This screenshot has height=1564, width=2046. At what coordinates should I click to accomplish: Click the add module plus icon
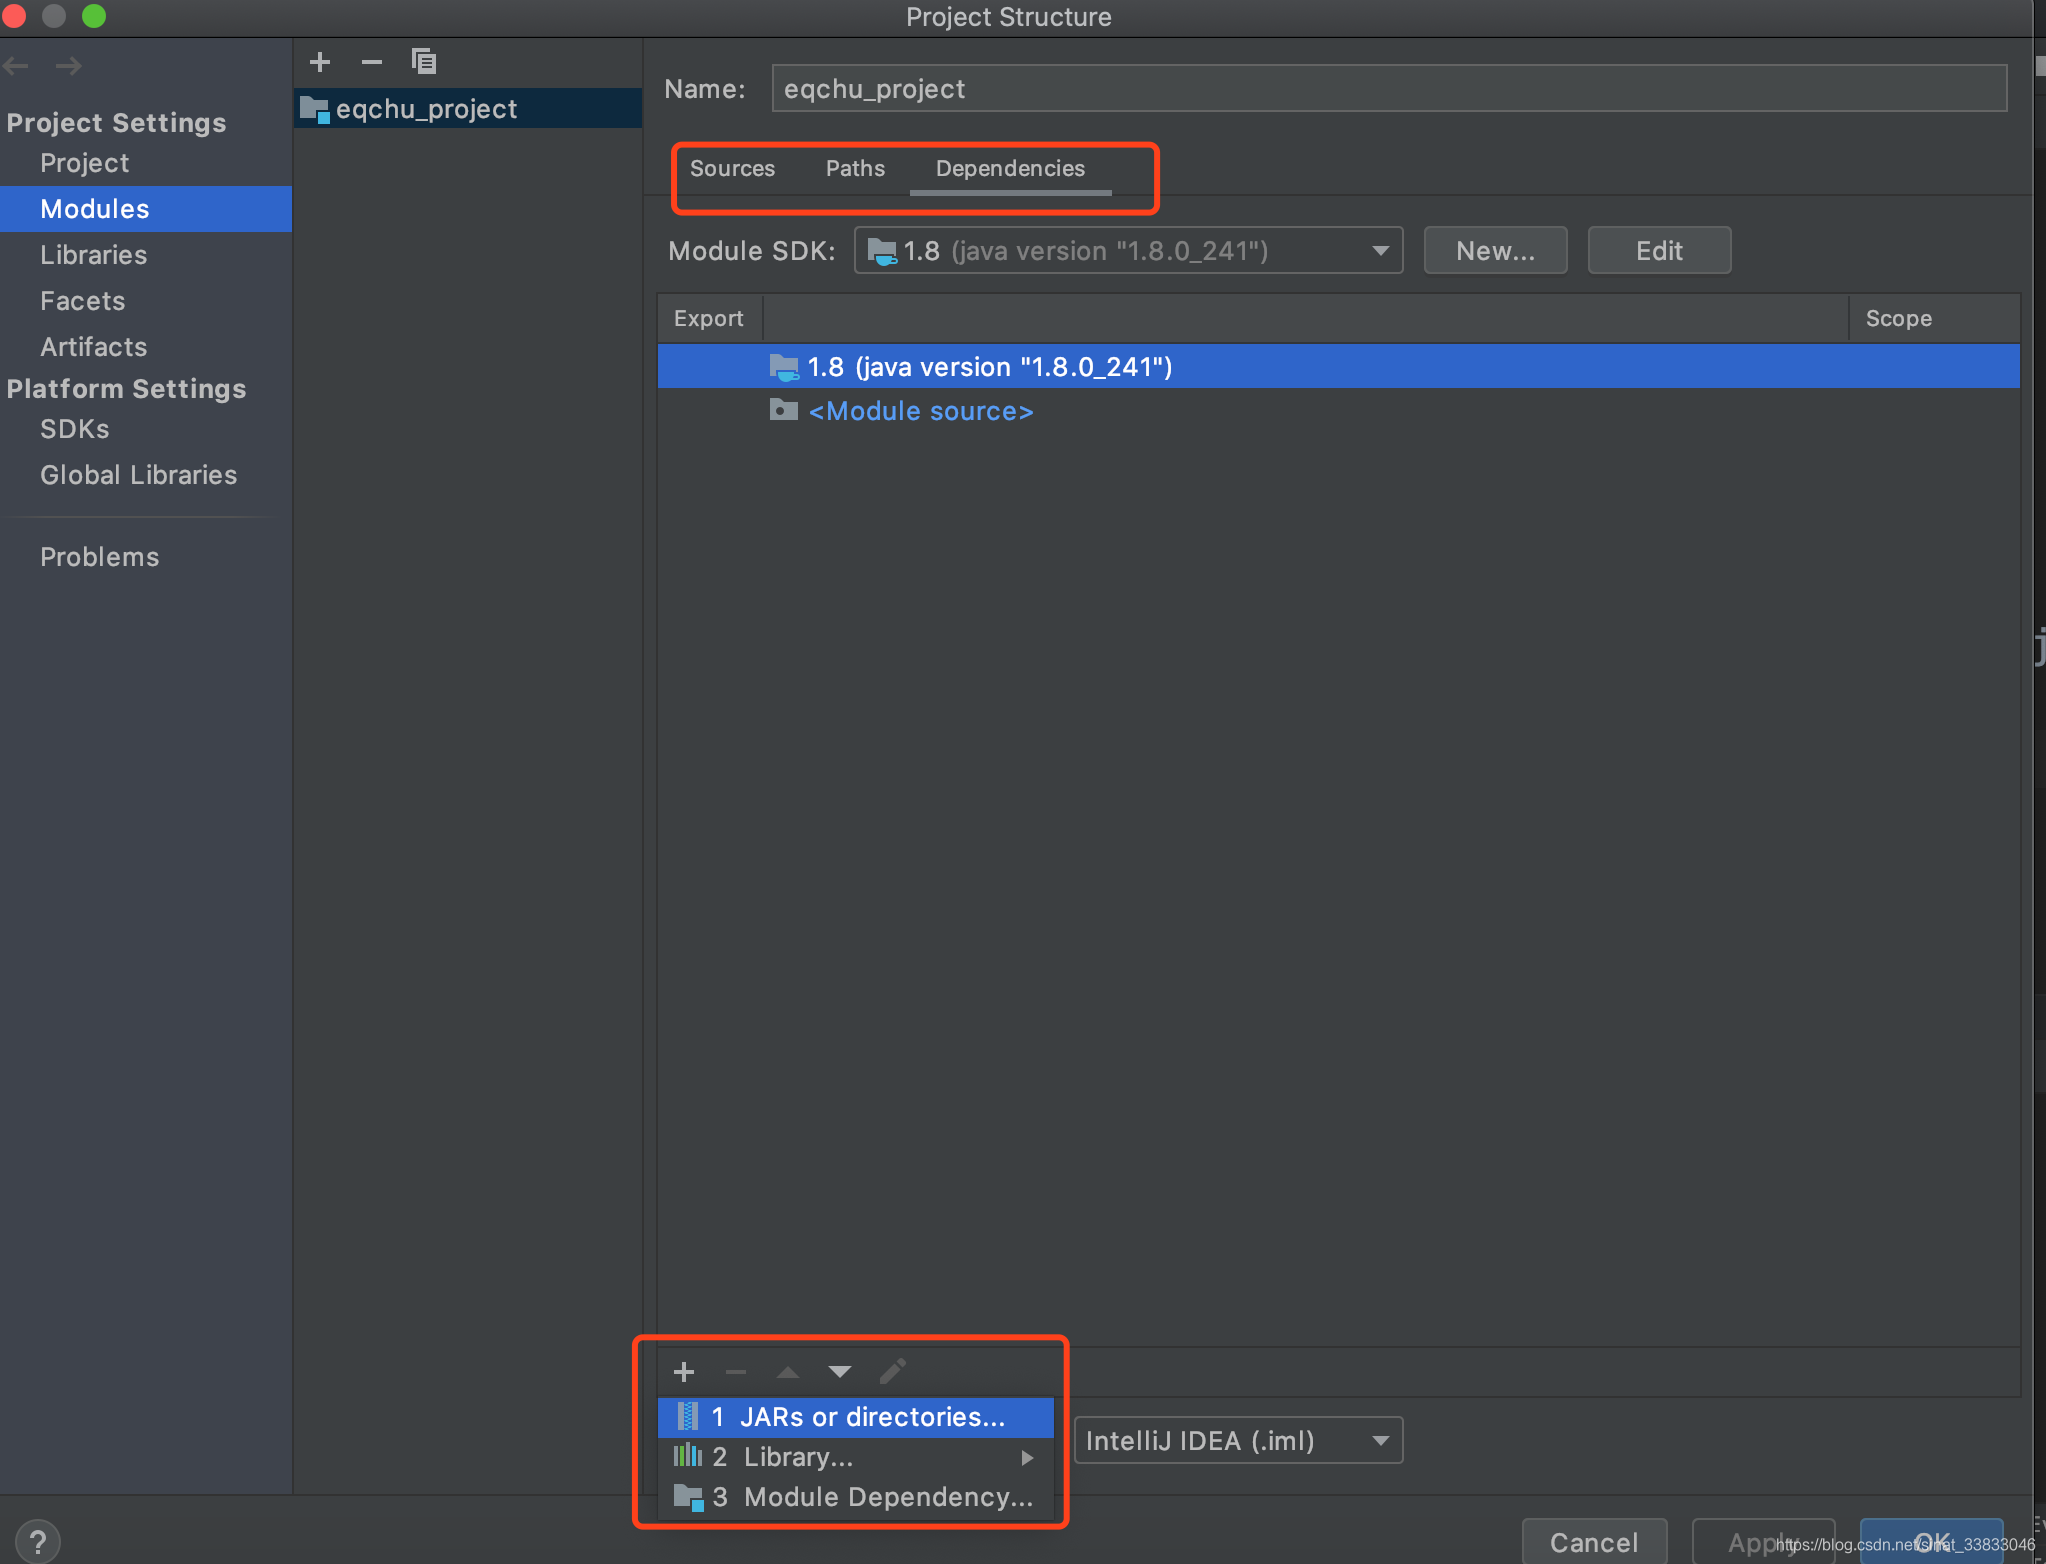(x=320, y=62)
